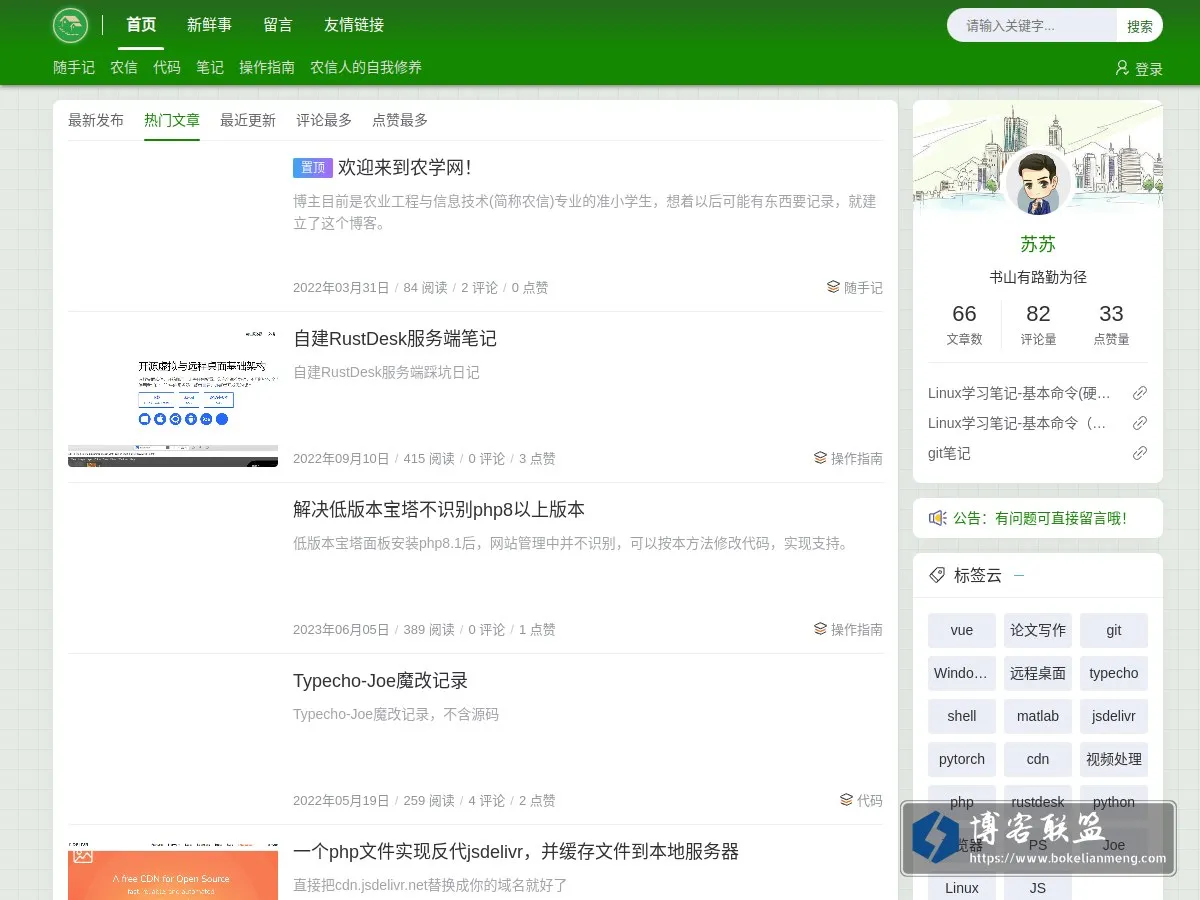Screen dimensions: 1200x900
Task: Click the 操作指南 label on RustDesk article
Action: click(x=857, y=458)
